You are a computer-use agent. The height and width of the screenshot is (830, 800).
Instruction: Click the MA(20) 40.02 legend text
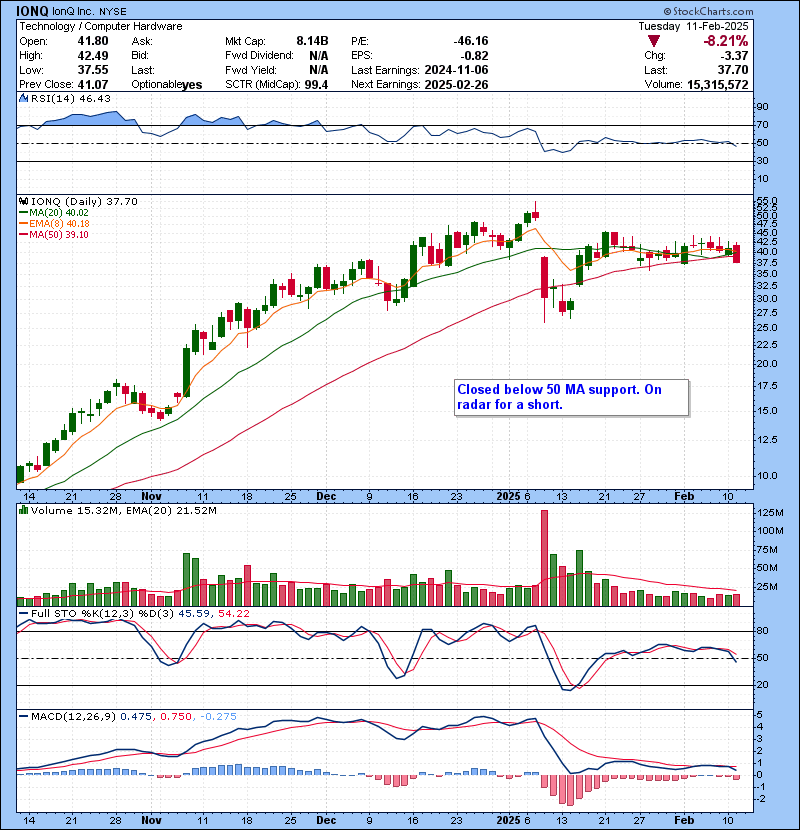[59, 213]
